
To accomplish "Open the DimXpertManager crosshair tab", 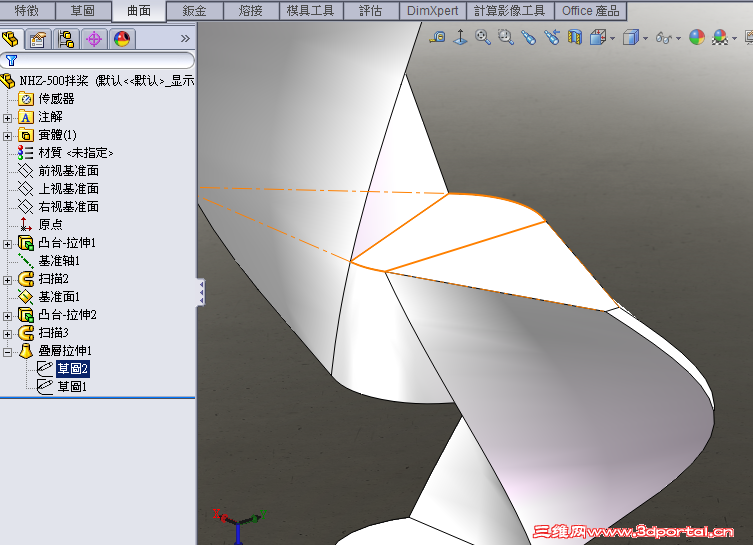I will click(94, 39).
